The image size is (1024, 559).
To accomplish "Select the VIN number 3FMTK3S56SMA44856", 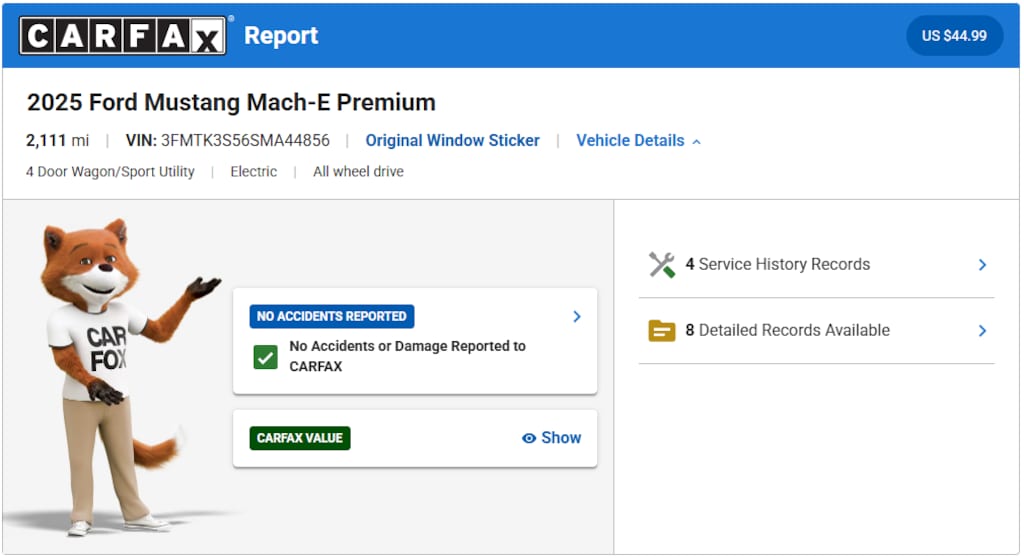I will [245, 140].
